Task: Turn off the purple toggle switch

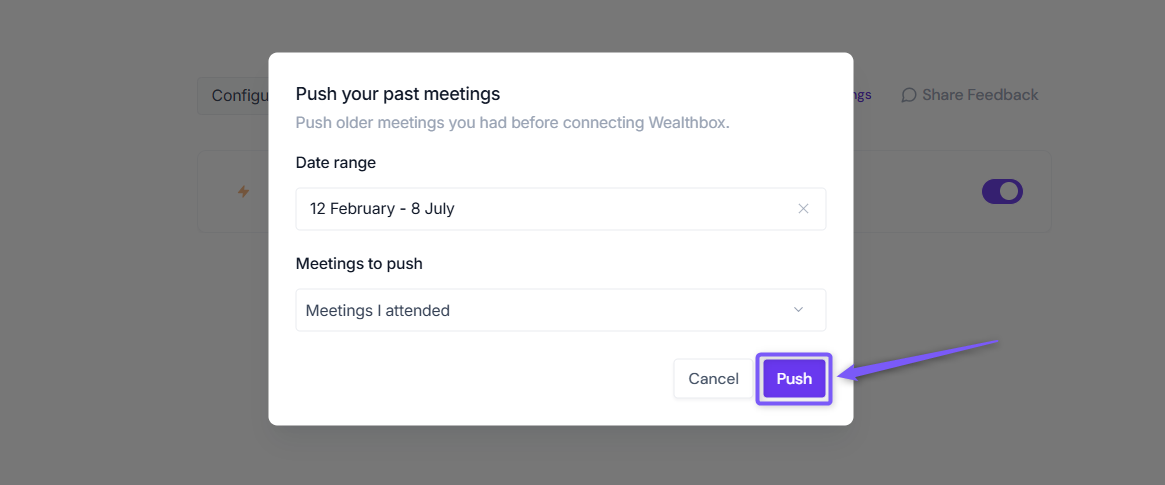Action: point(1002,192)
